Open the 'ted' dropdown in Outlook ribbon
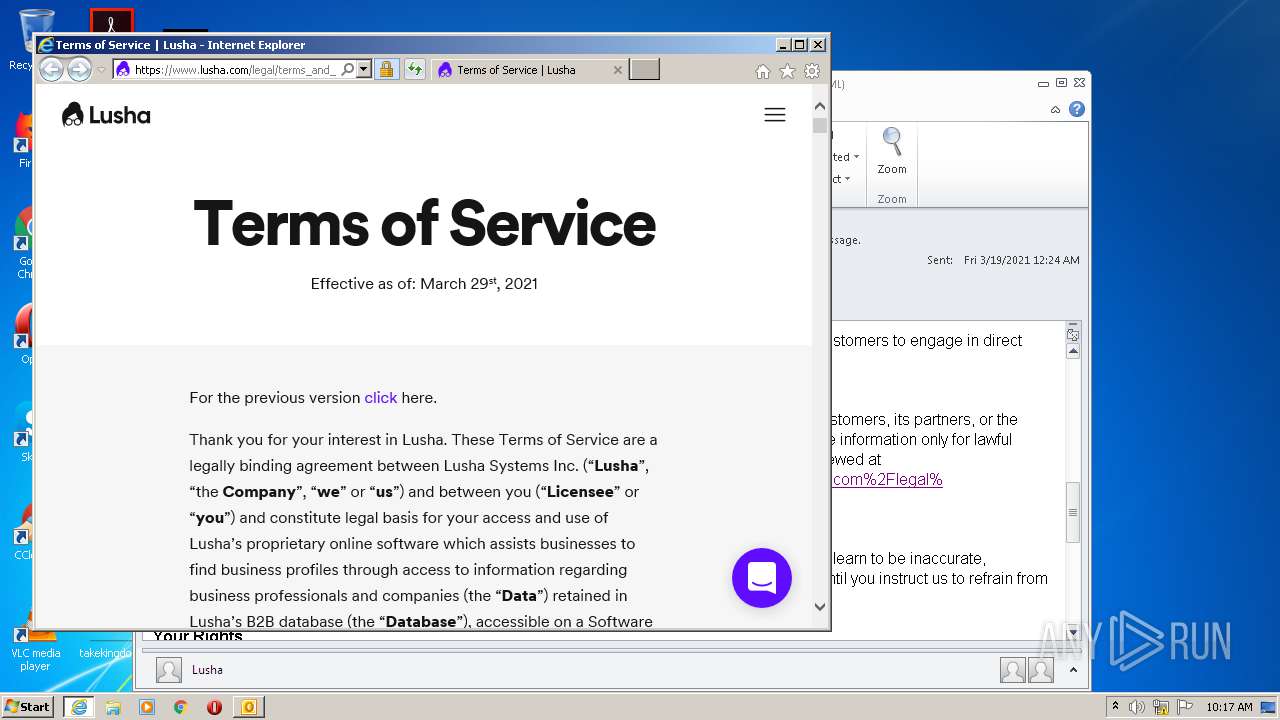The height and width of the screenshot is (720, 1280). tap(847, 157)
